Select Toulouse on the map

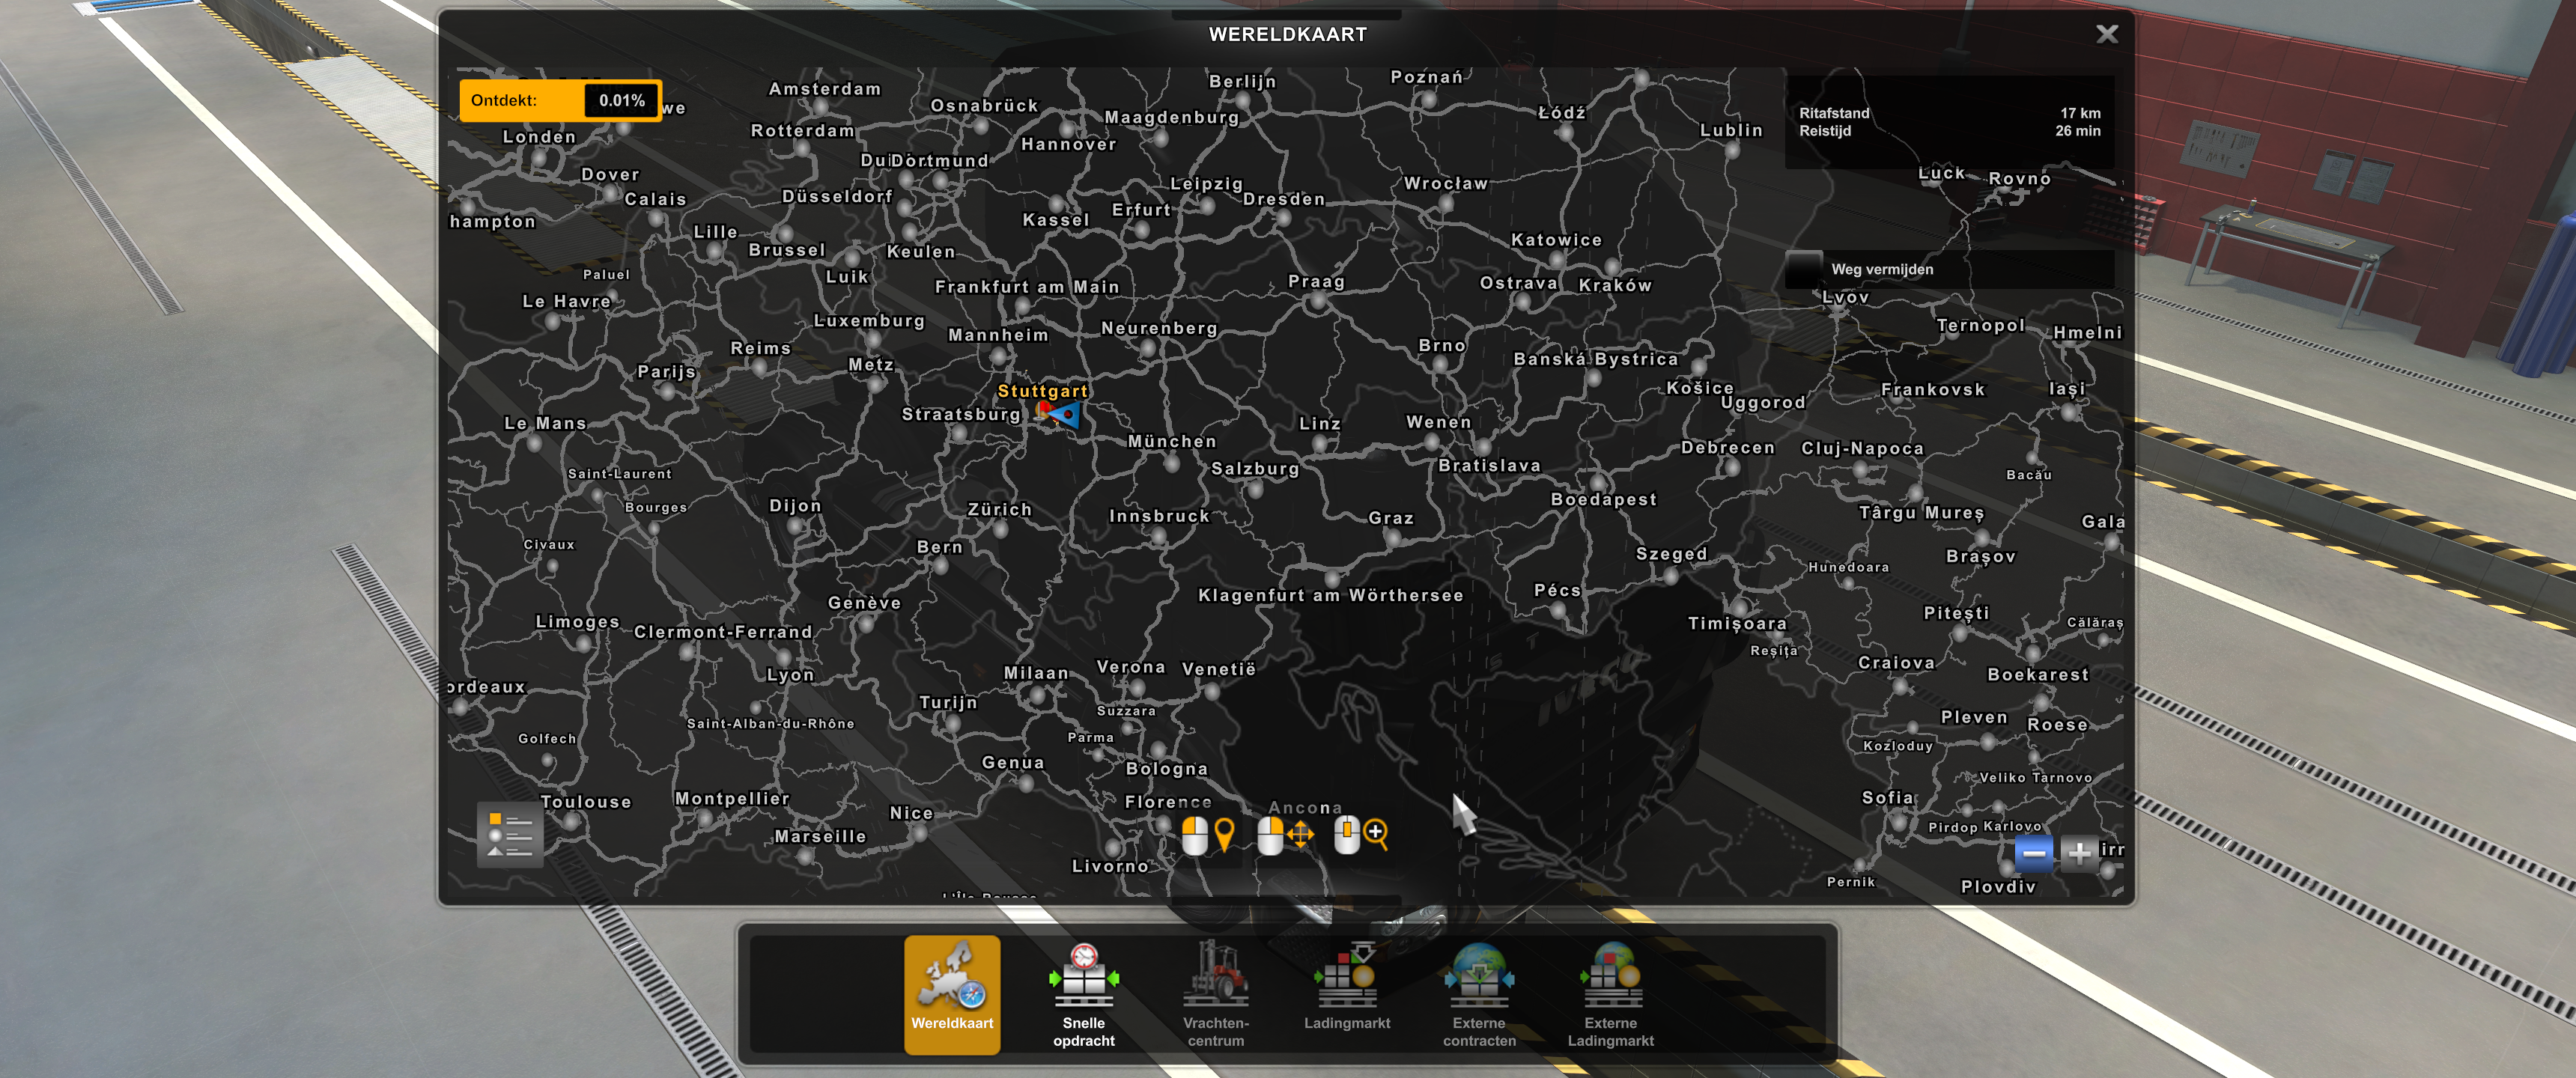[x=586, y=802]
